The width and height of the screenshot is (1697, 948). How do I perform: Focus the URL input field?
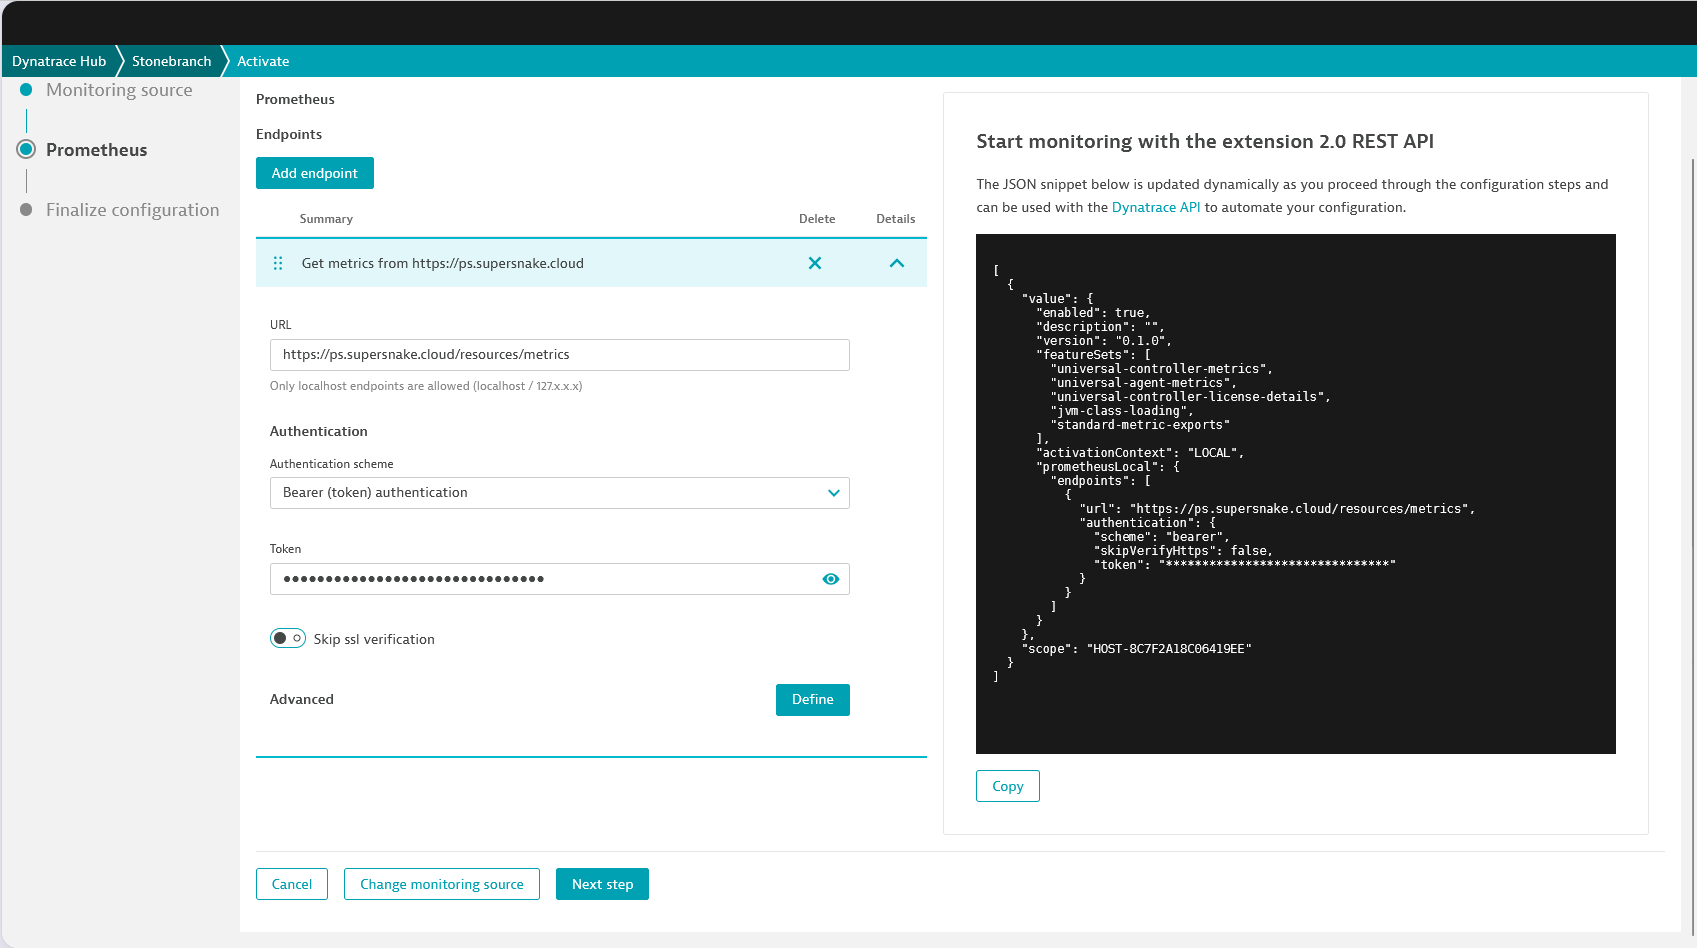pyautogui.click(x=560, y=355)
